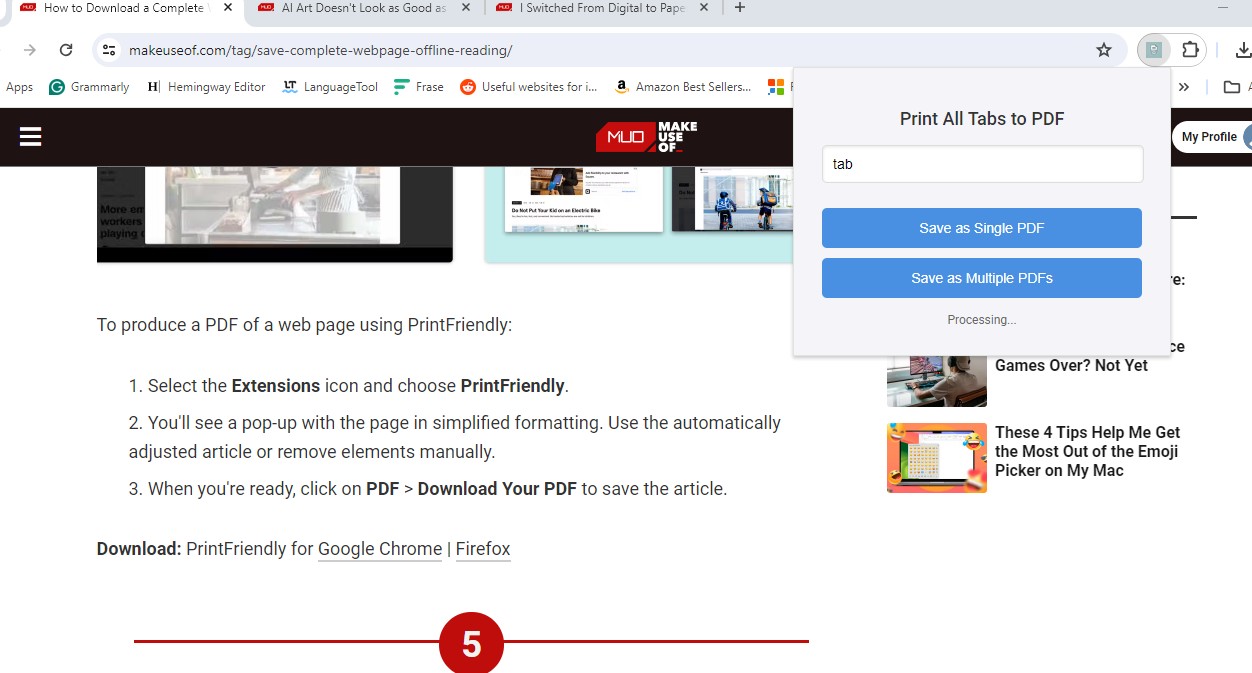
Task: Click the 'Processing...' status text
Action: (x=982, y=320)
